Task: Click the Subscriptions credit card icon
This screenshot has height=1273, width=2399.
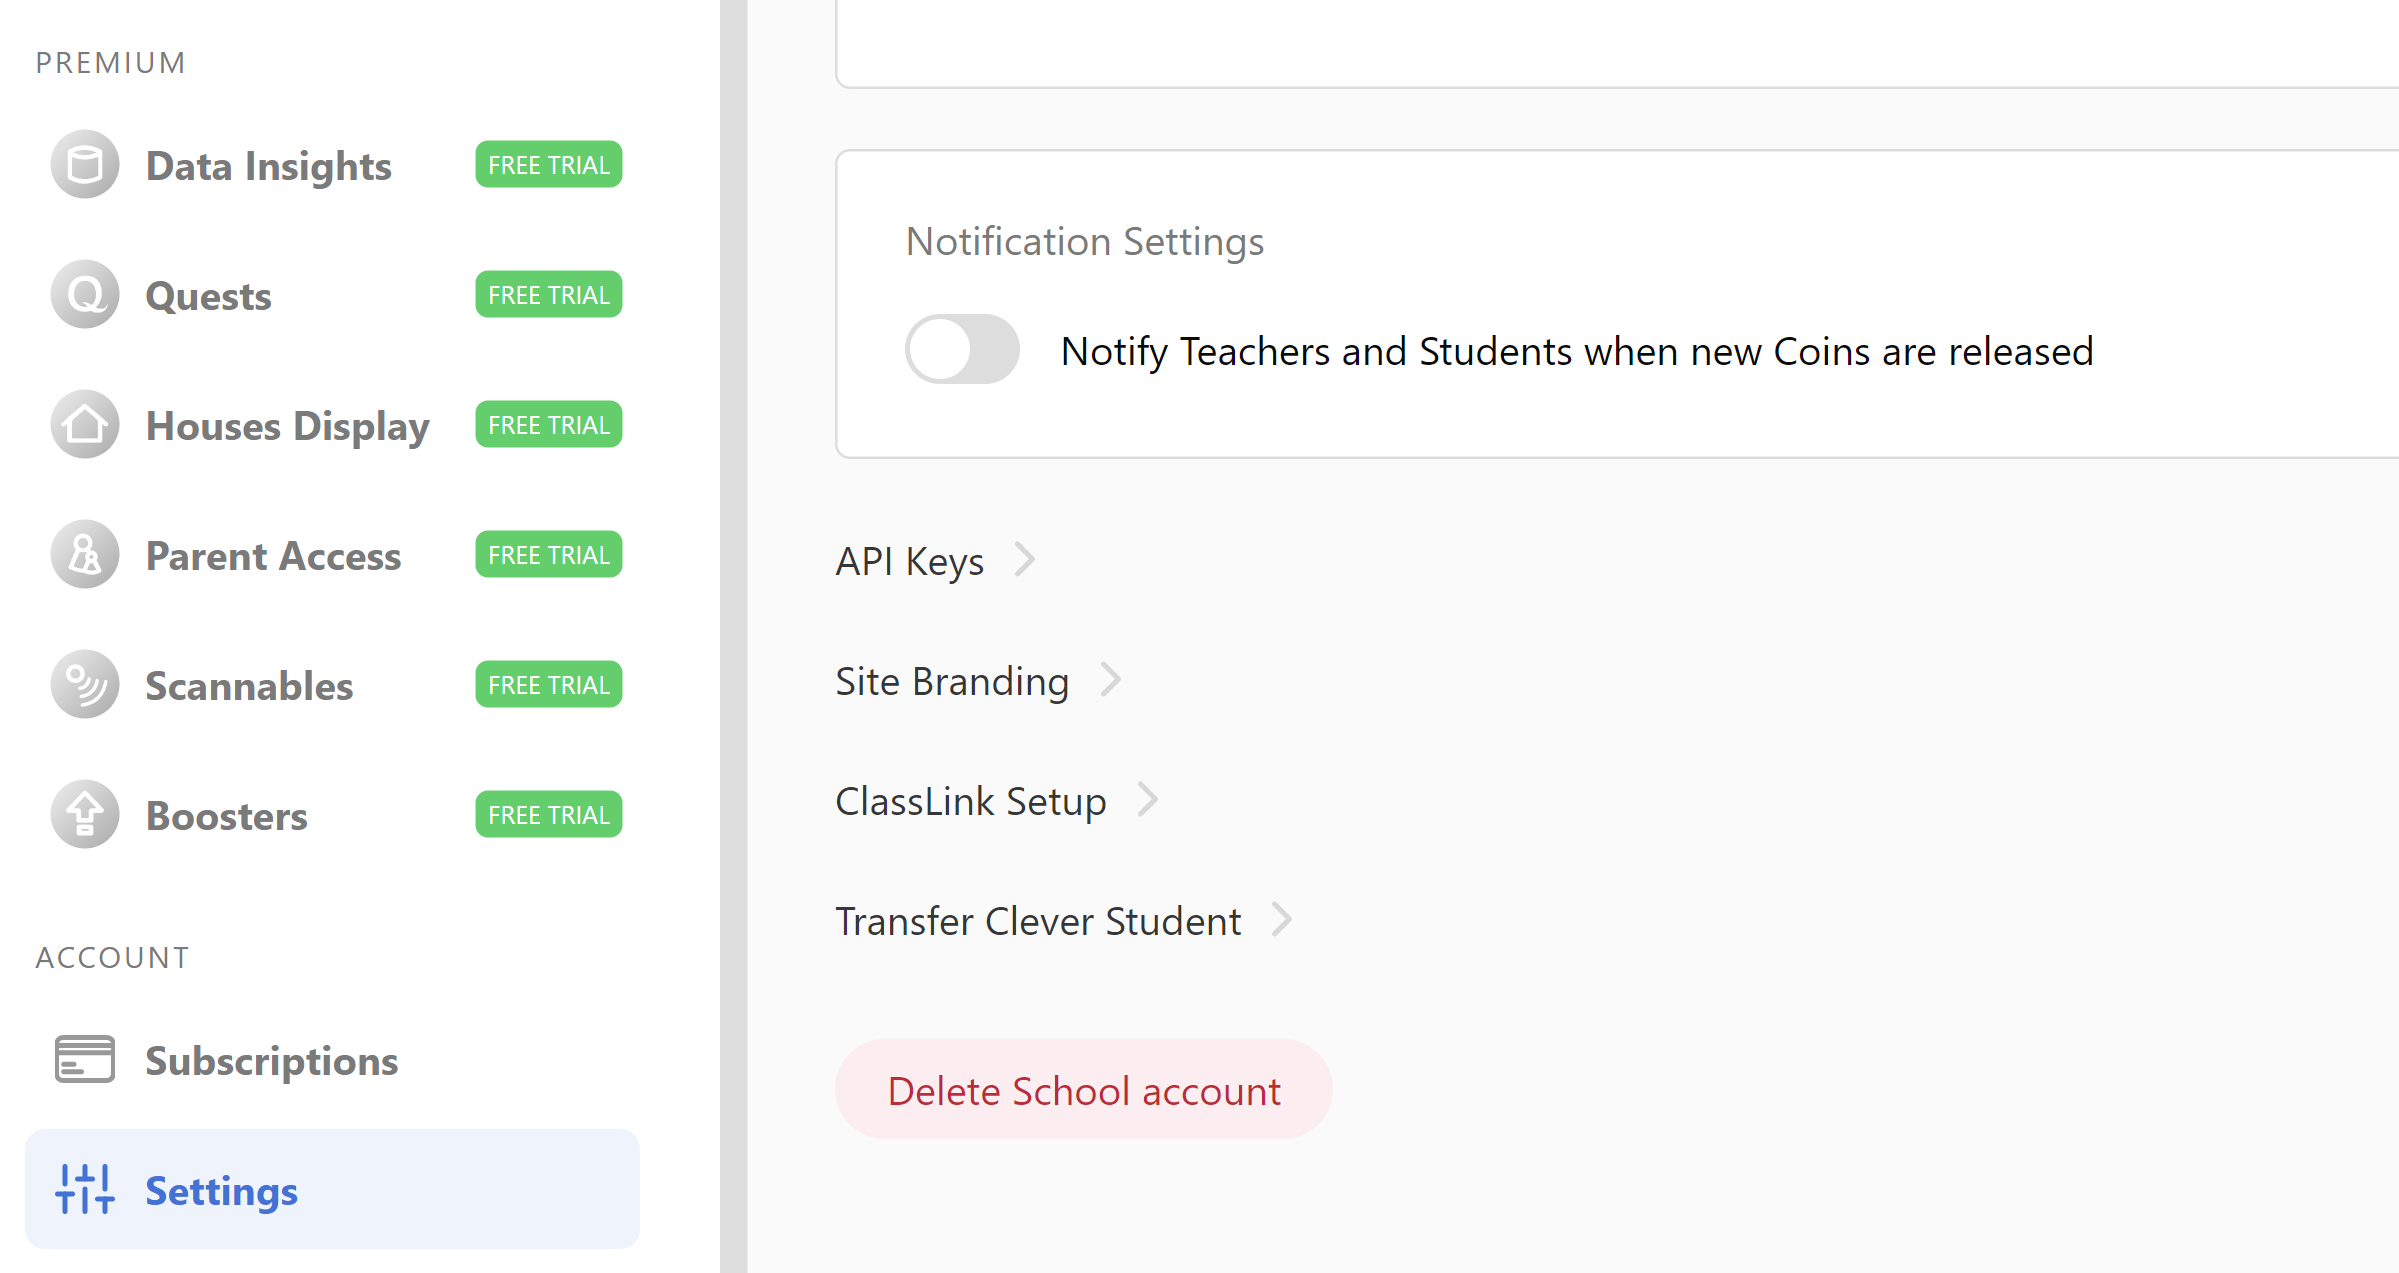Action: tap(85, 1059)
